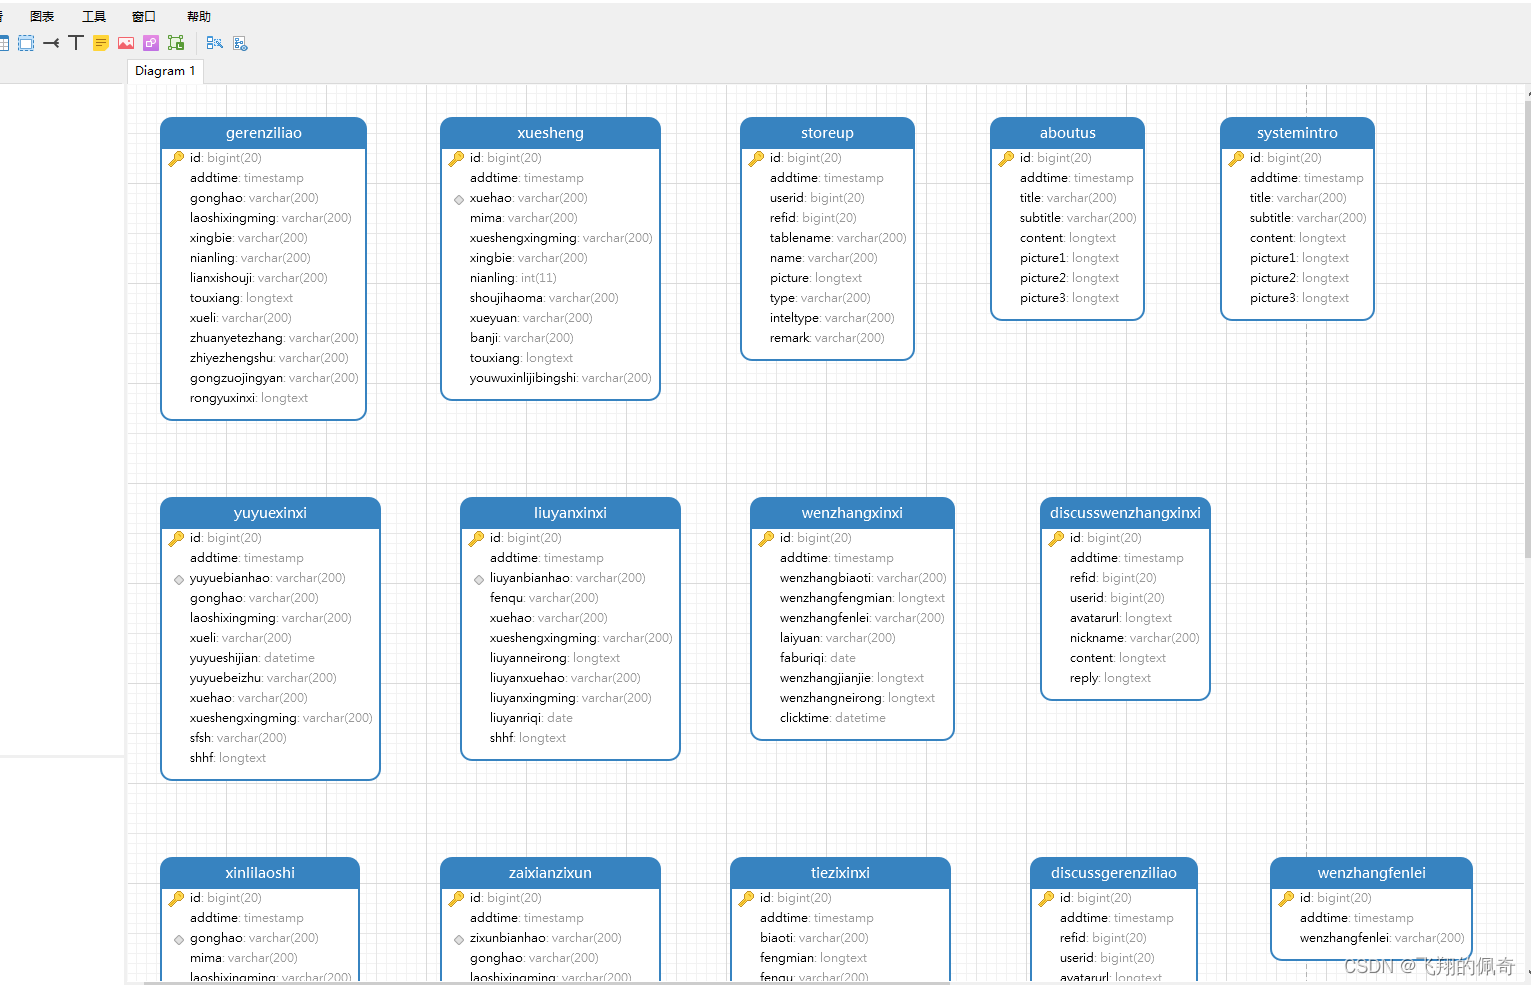
Task: Click the diagram preview icon
Action: (x=239, y=42)
